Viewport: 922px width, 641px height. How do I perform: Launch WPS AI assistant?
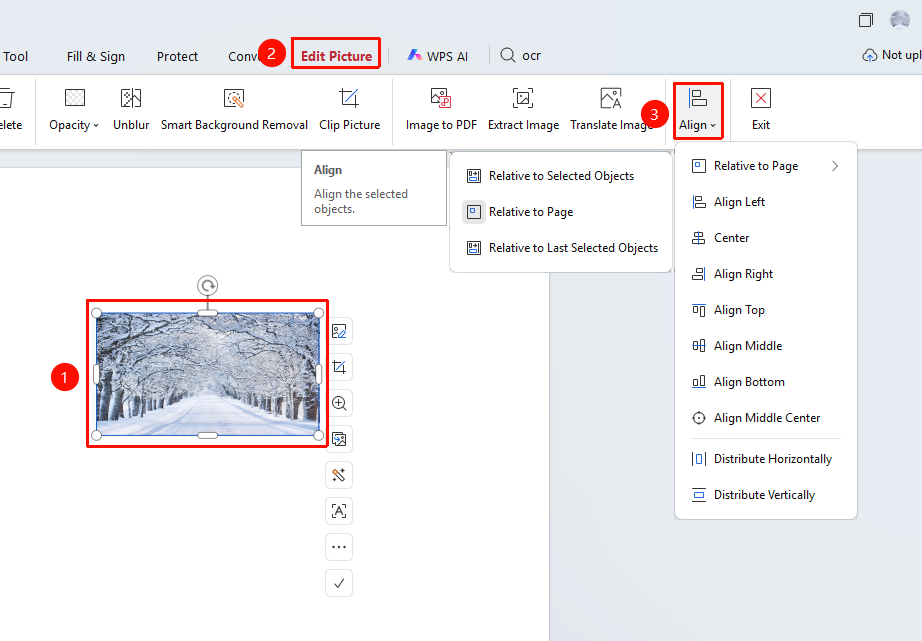click(438, 56)
